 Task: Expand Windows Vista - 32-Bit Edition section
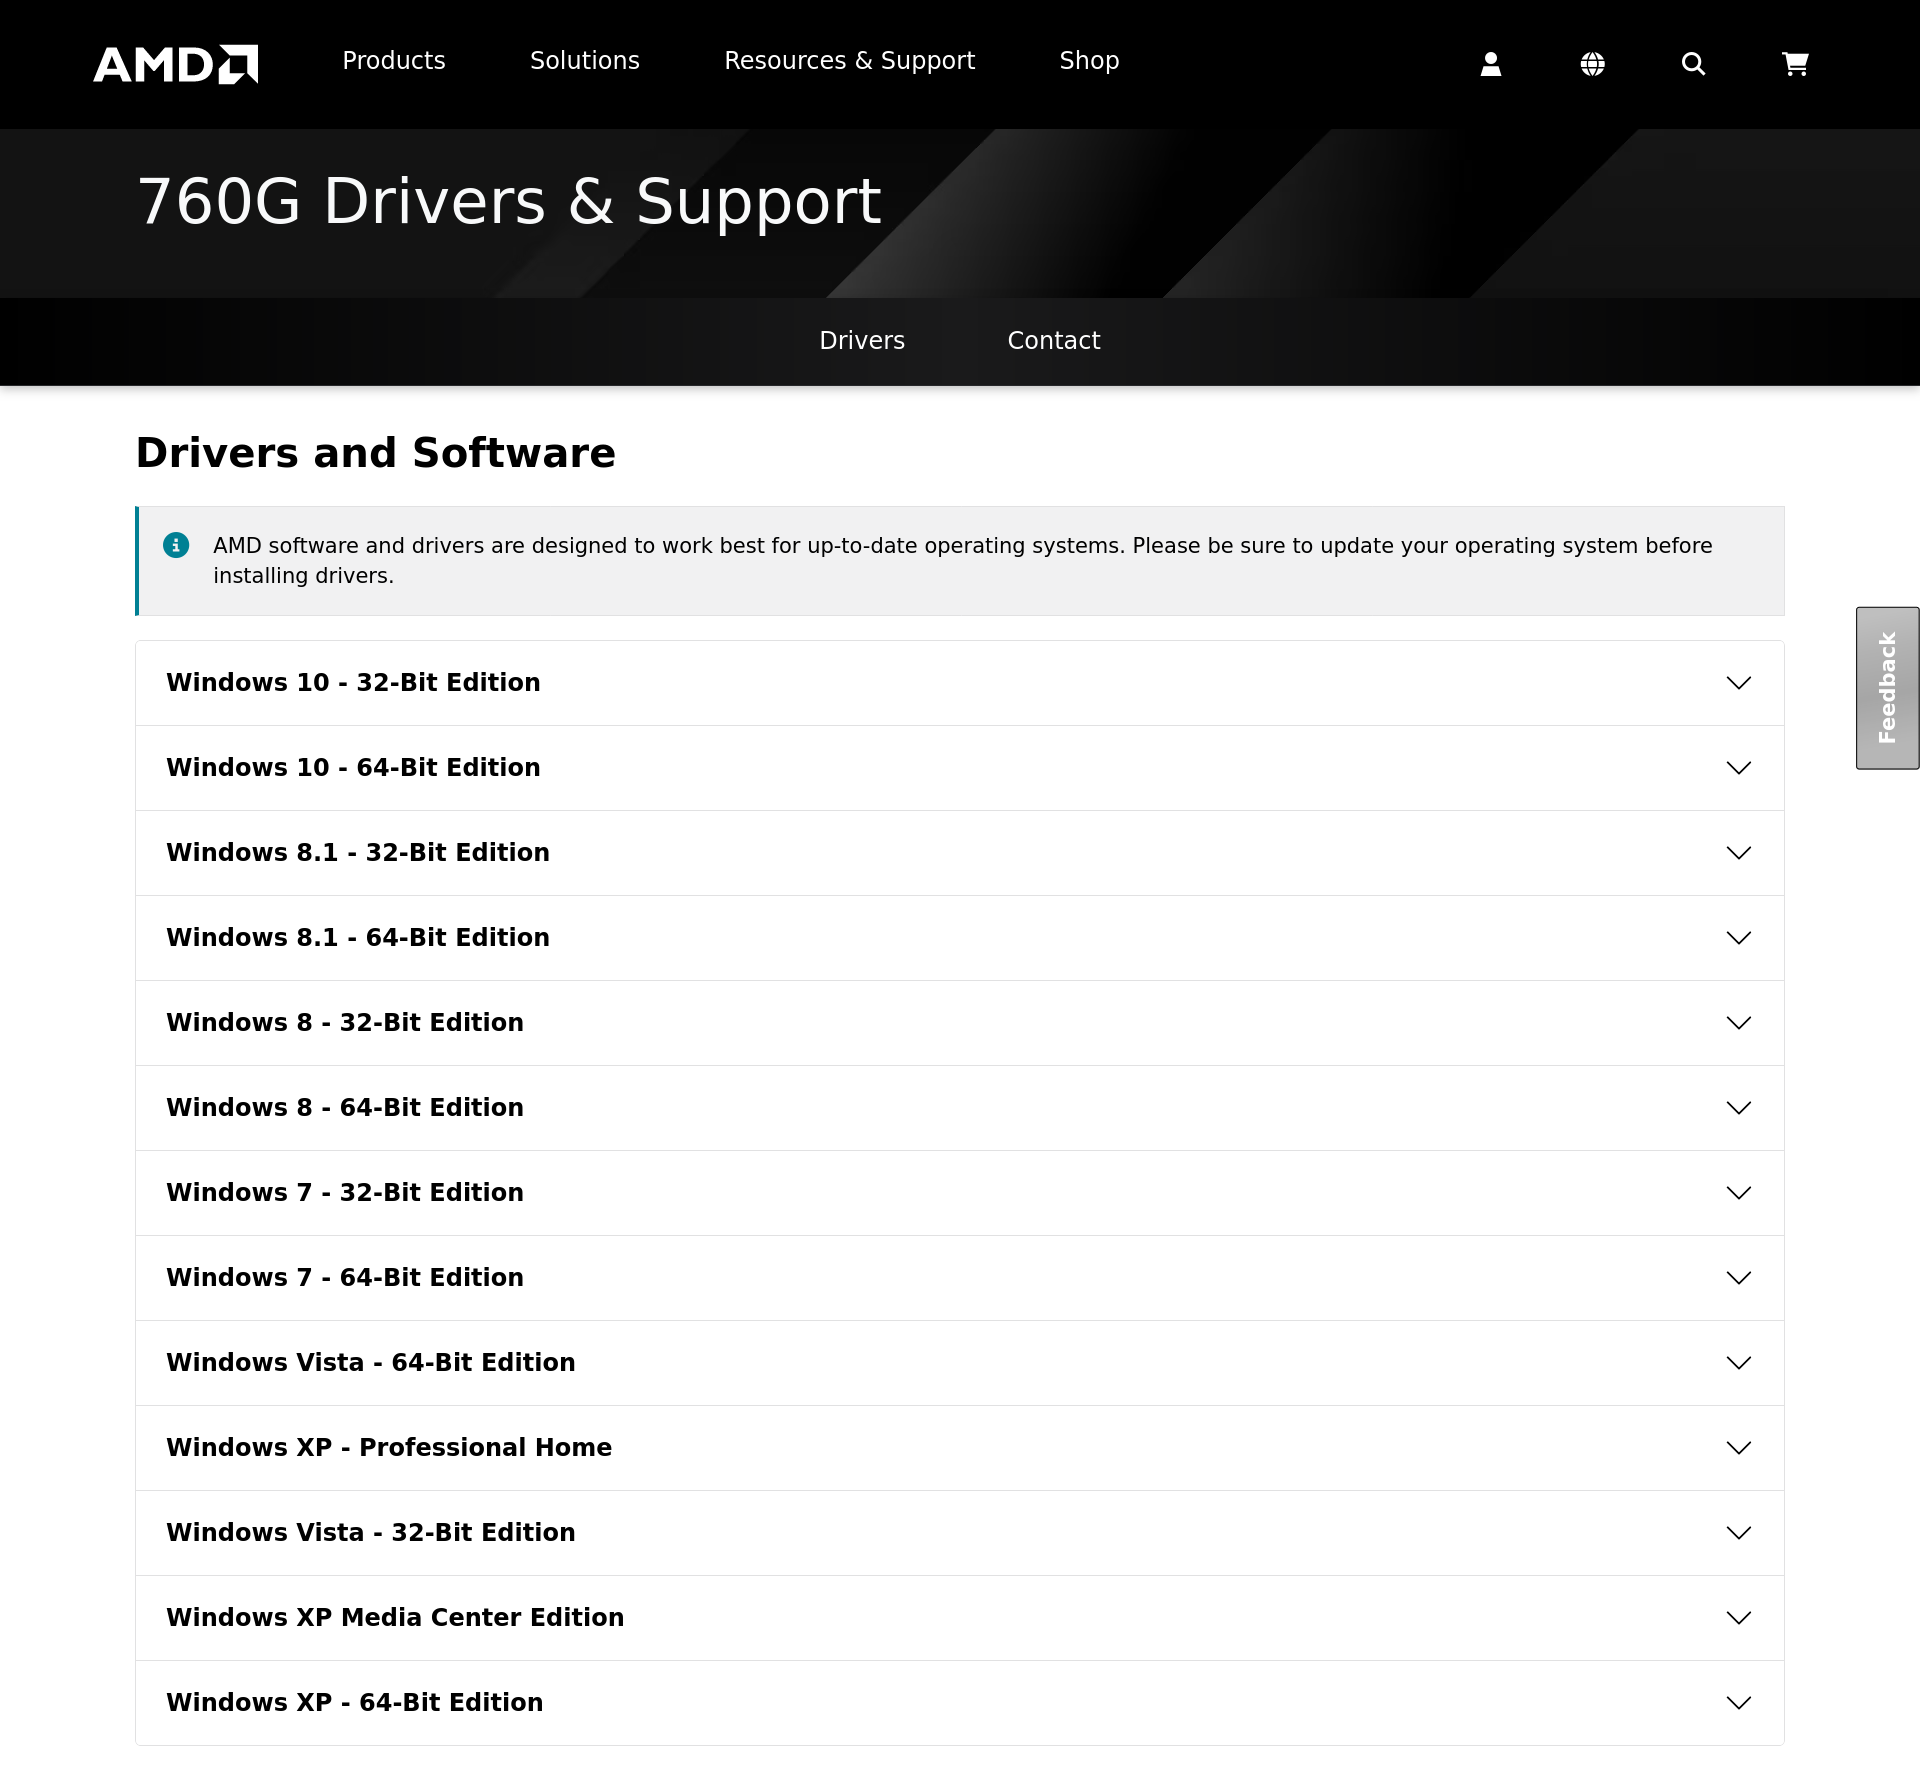point(371,1533)
